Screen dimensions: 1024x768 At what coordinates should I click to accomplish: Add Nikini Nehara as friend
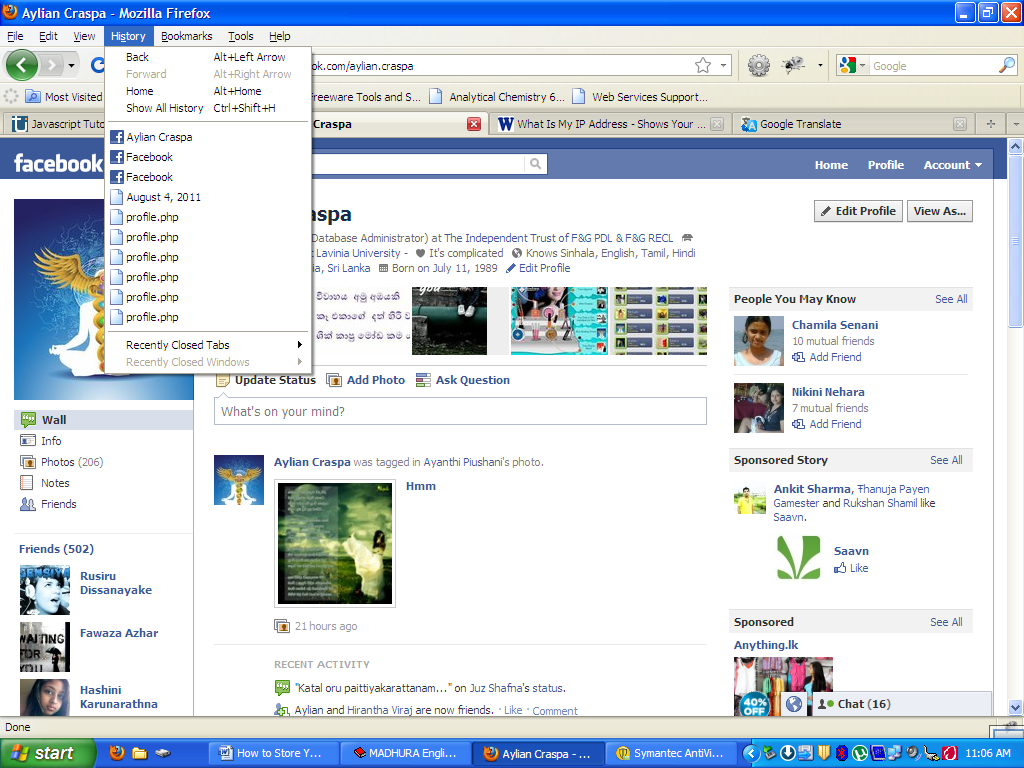coord(827,424)
